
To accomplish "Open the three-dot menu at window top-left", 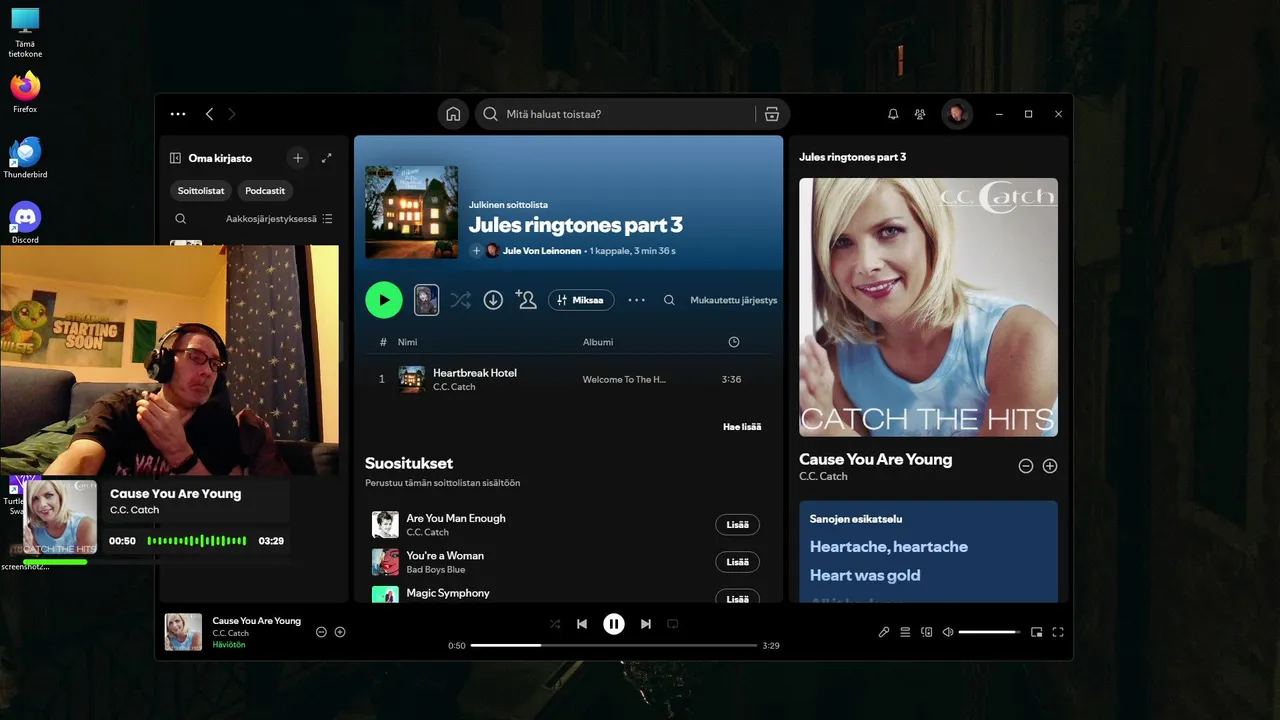I will [x=178, y=114].
